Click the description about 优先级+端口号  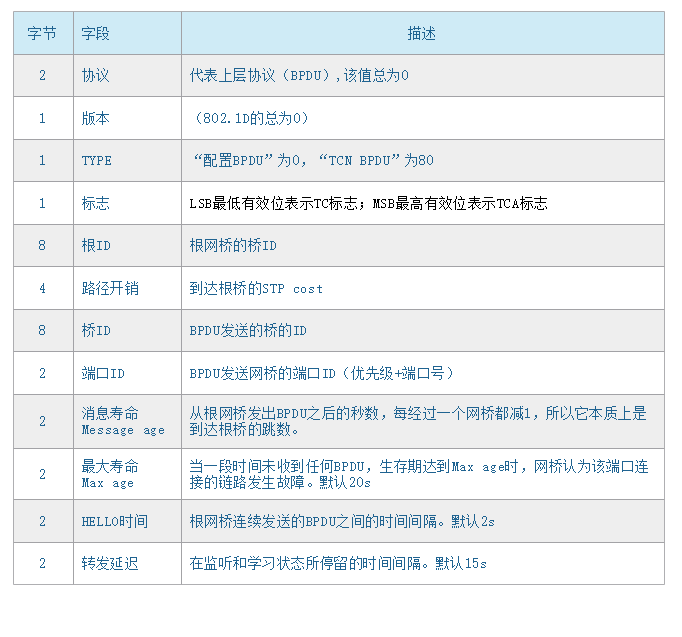[321, 373]
